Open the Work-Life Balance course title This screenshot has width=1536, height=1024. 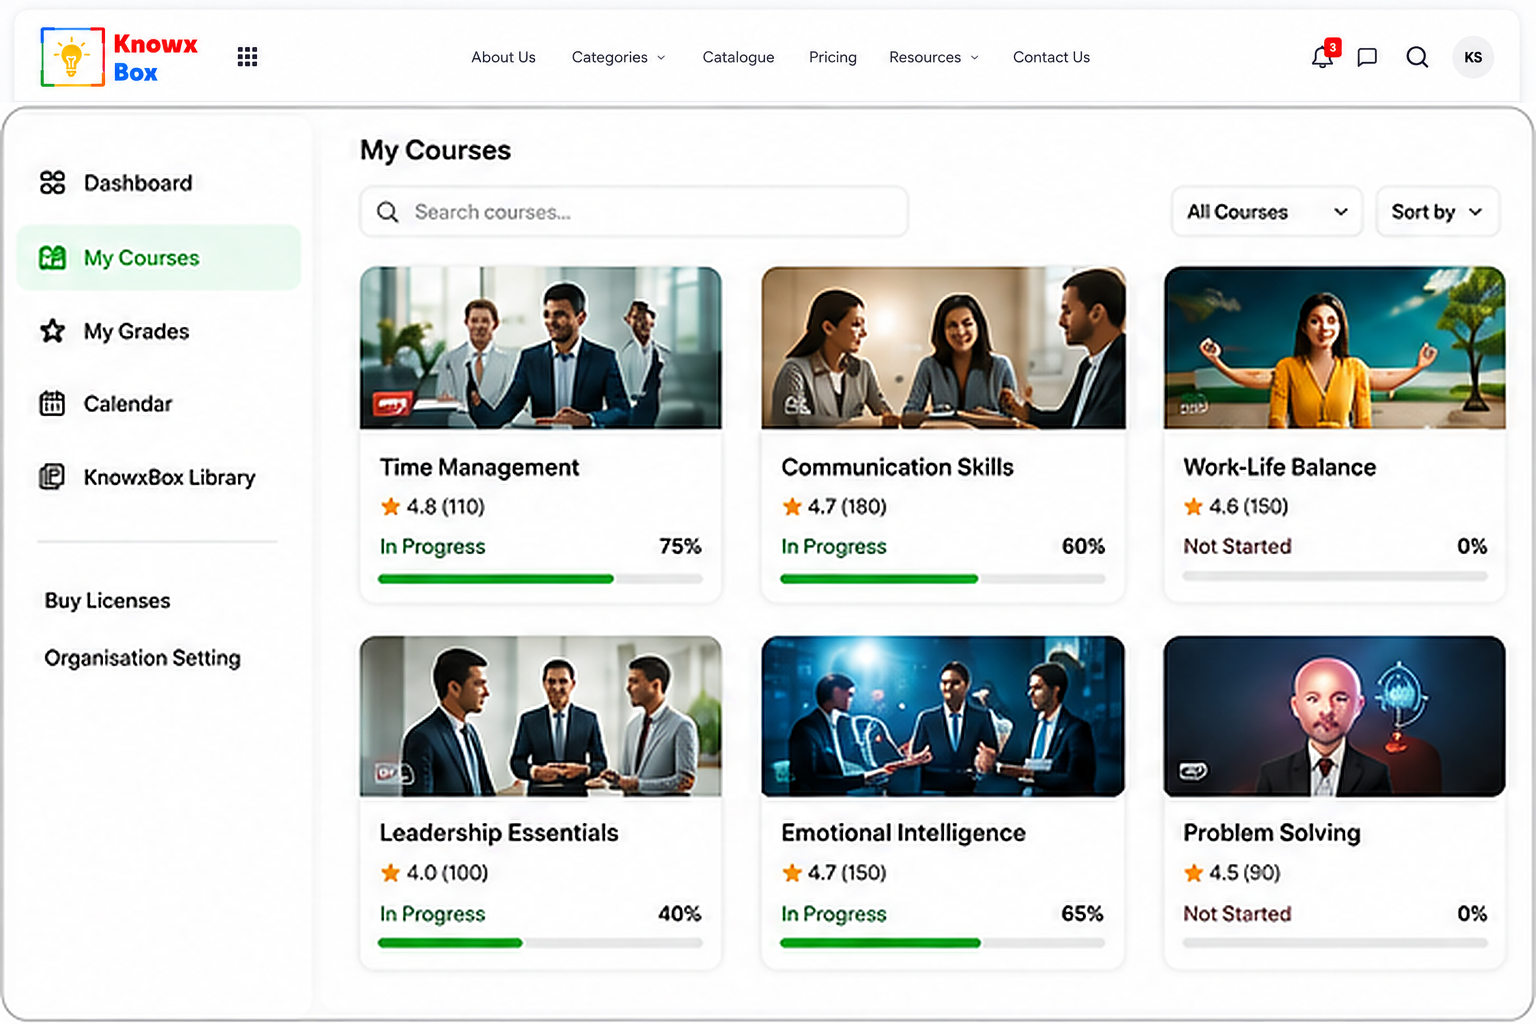pyautogui.click(x=1279, y=467)
